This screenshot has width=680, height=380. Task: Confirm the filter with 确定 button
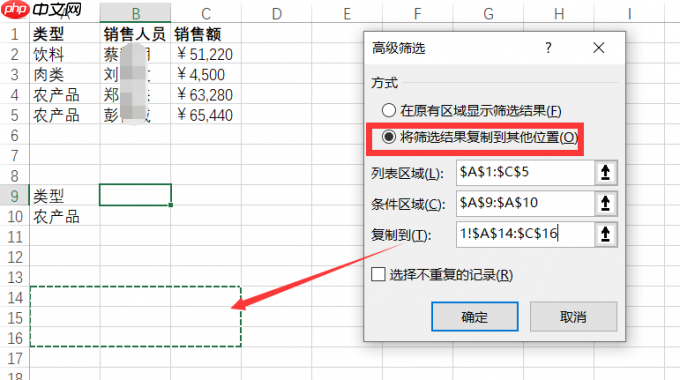tap(475, 317)
